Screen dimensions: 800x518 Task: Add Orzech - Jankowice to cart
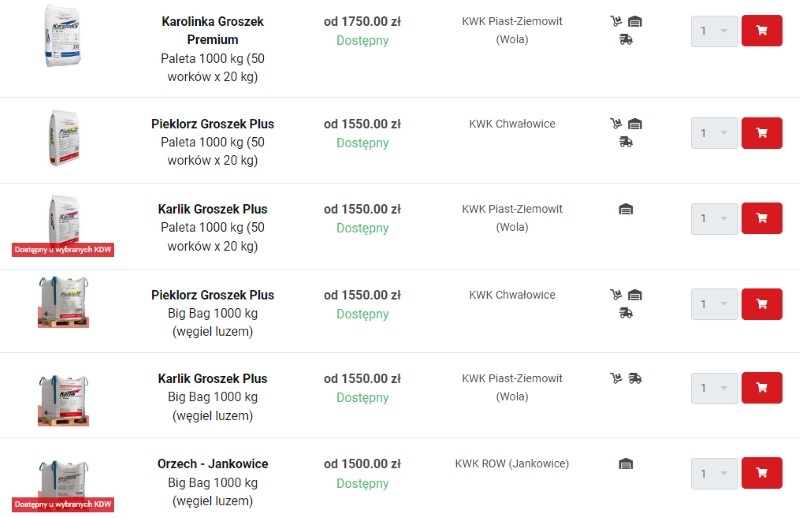pyautogui.click(x=761, y=473)
